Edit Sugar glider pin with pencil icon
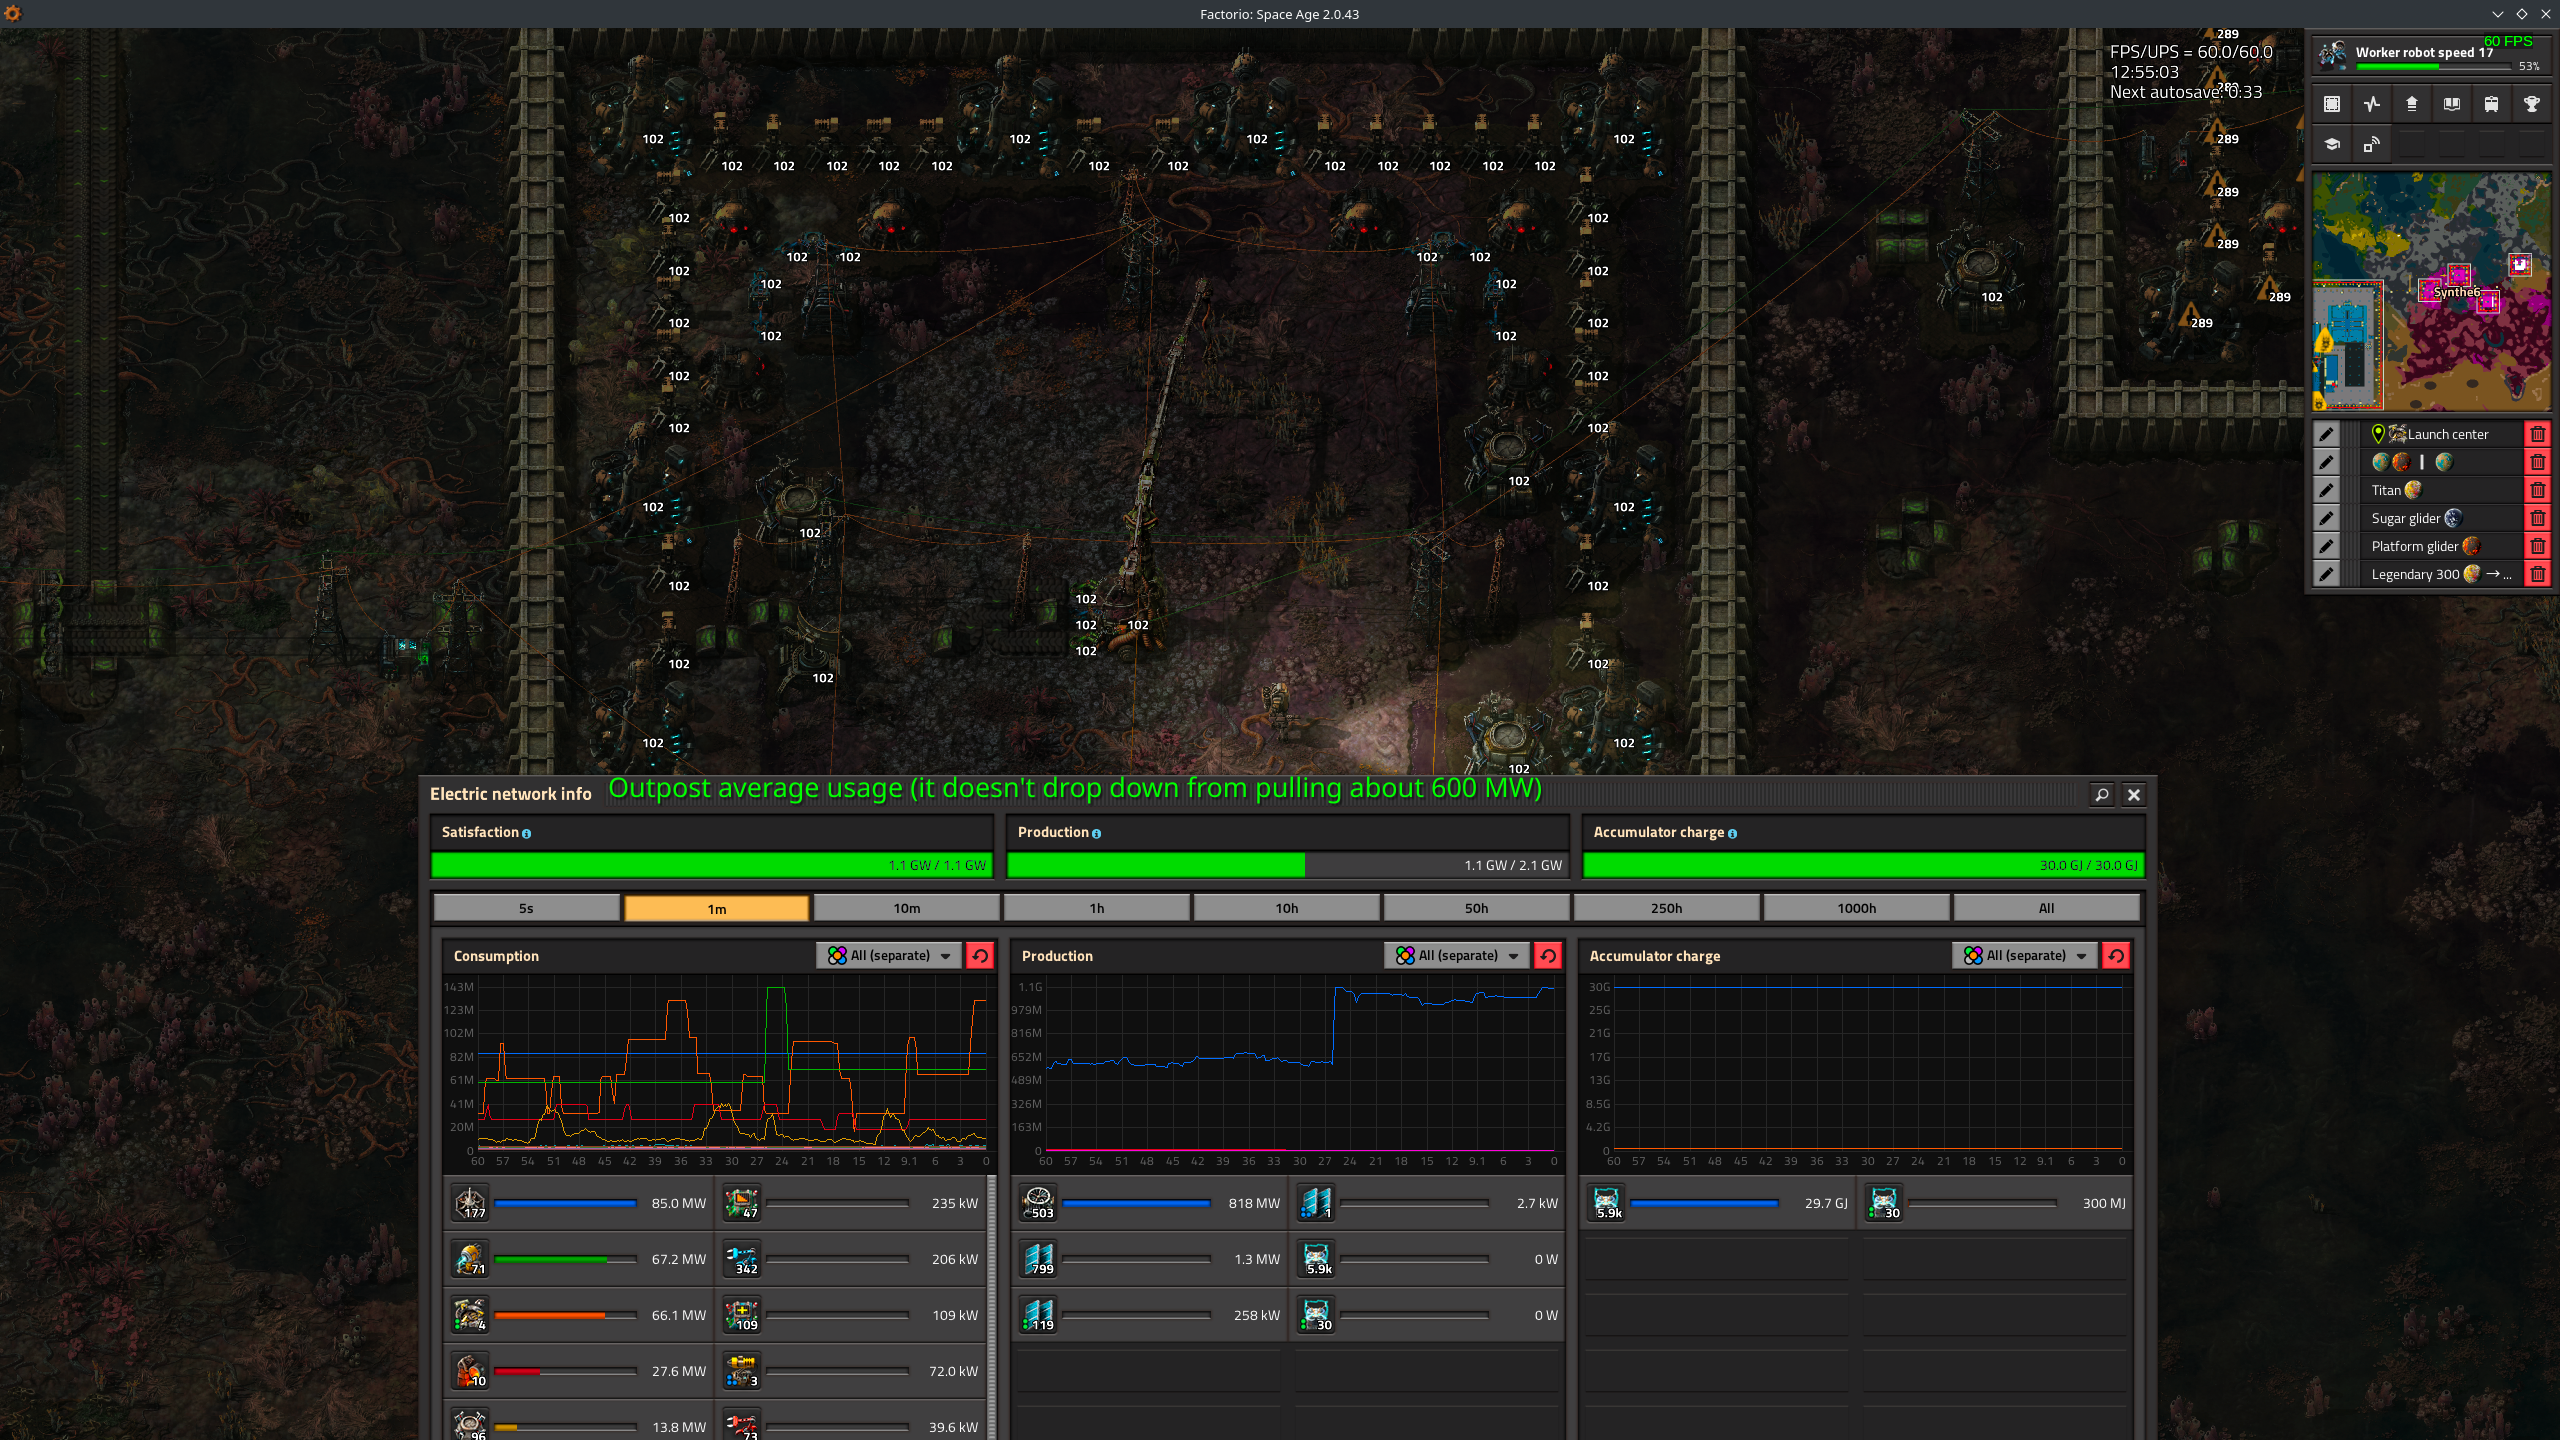 (x=2326, y=518)
